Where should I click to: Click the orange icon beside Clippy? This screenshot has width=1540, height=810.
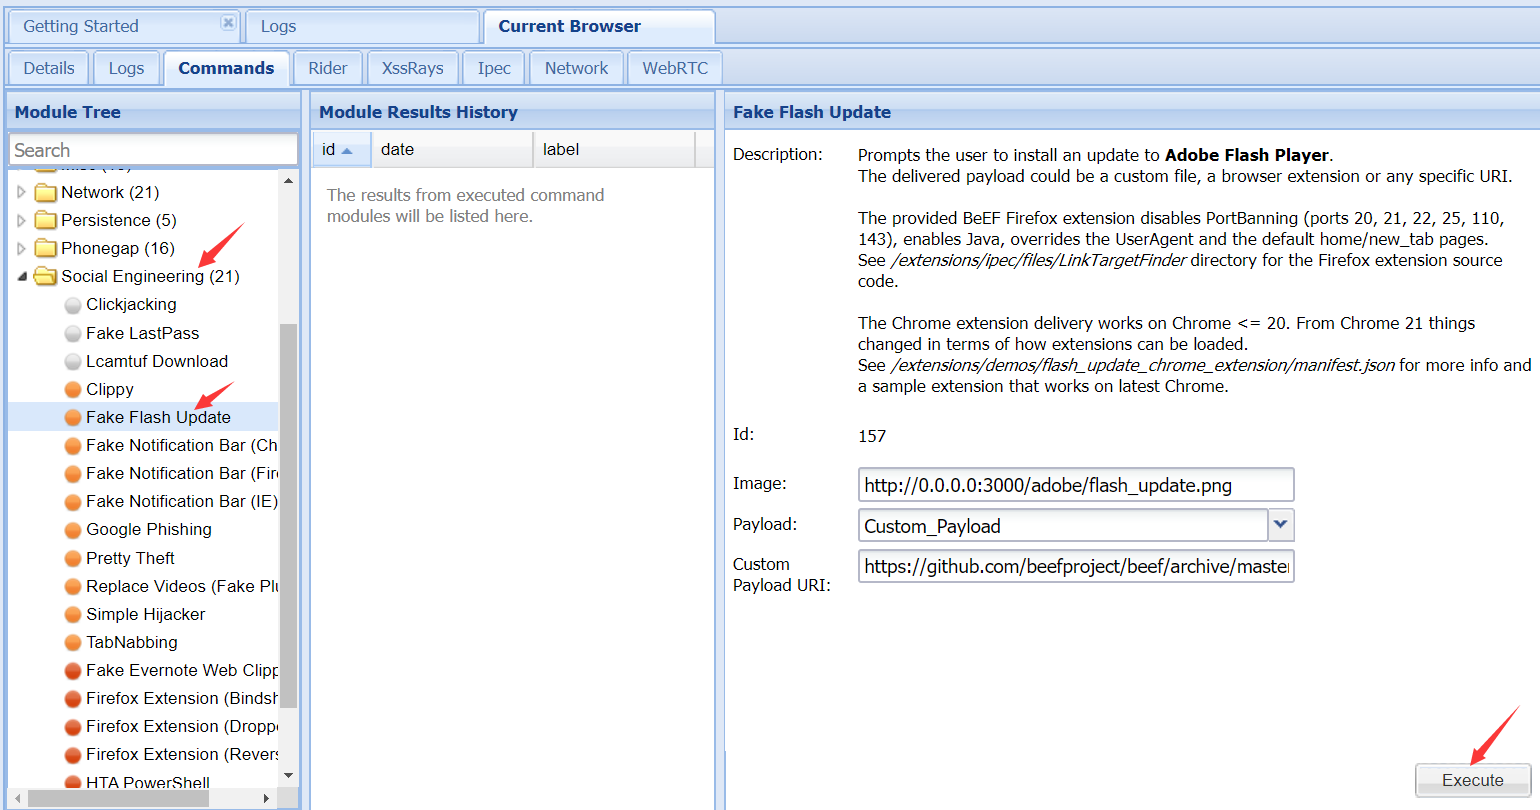point(73,389)
